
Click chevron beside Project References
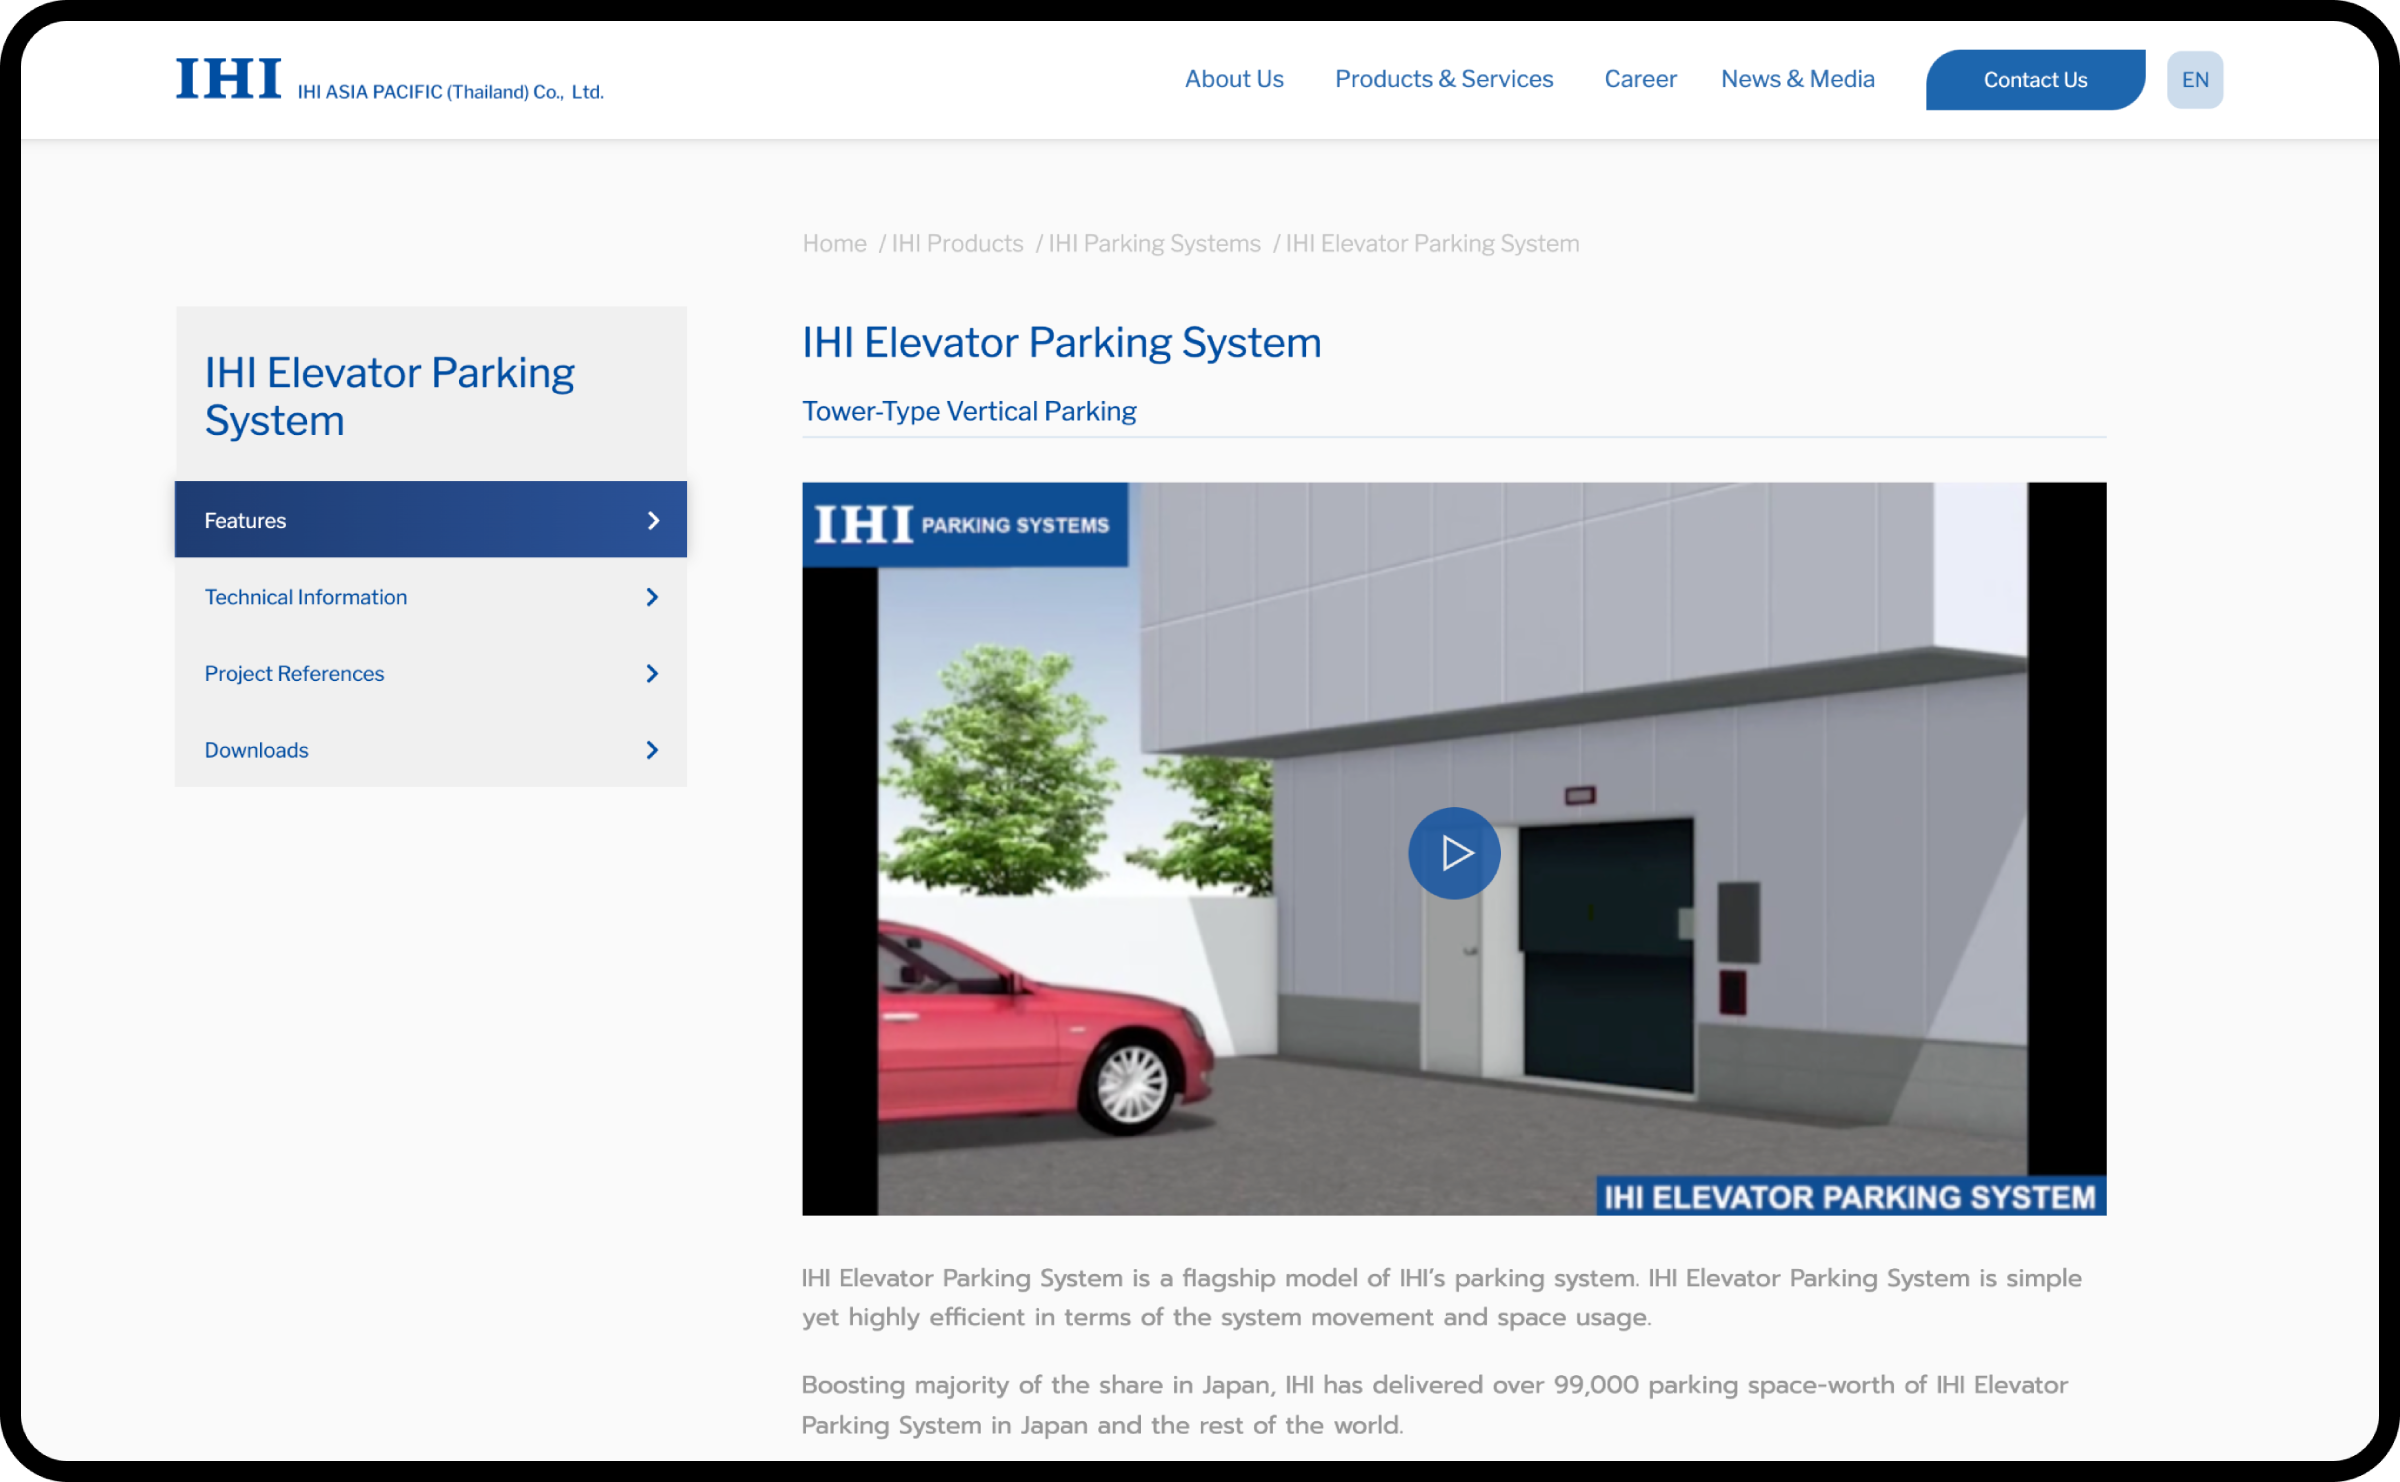coord(652,674)
